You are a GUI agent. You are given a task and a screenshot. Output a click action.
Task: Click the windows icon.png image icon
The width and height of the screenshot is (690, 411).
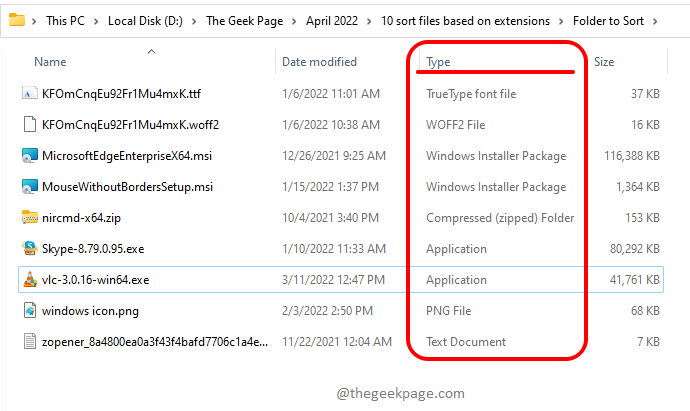pyautogui.click(x=29, y=311)
